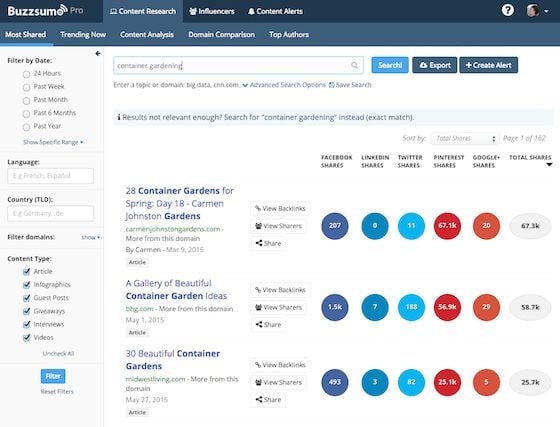The image size is (560, 427).
Task: Switch to the Top Authors tab
Action: 289,35
